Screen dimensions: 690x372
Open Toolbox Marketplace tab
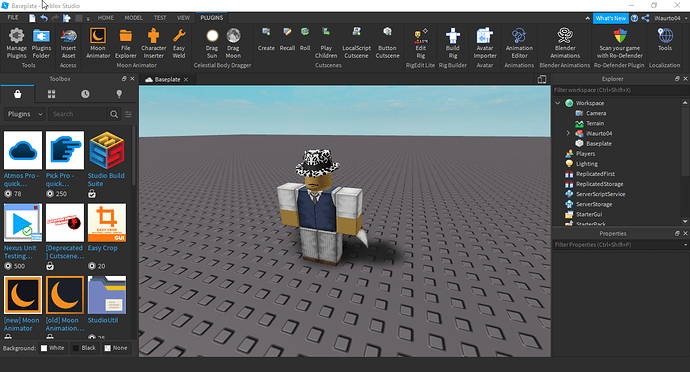18,94
